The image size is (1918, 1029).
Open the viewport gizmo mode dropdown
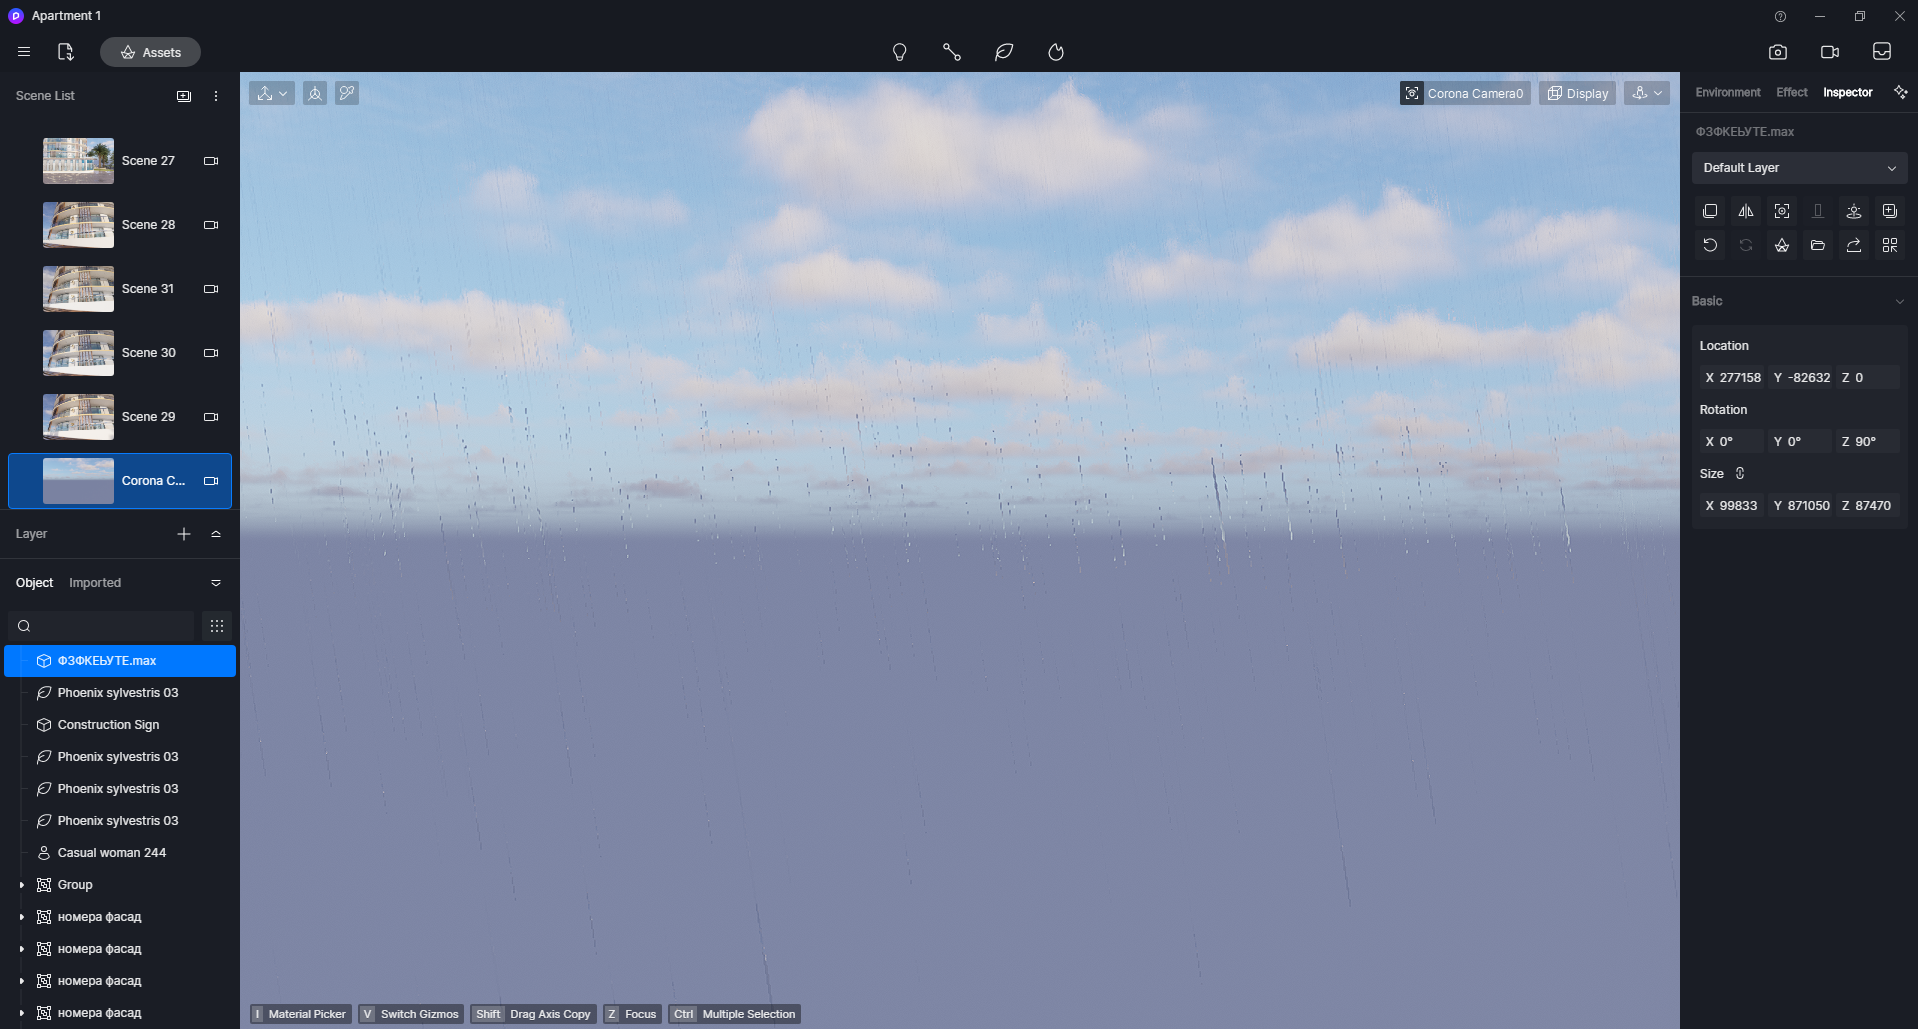click(x=272, y=93)
